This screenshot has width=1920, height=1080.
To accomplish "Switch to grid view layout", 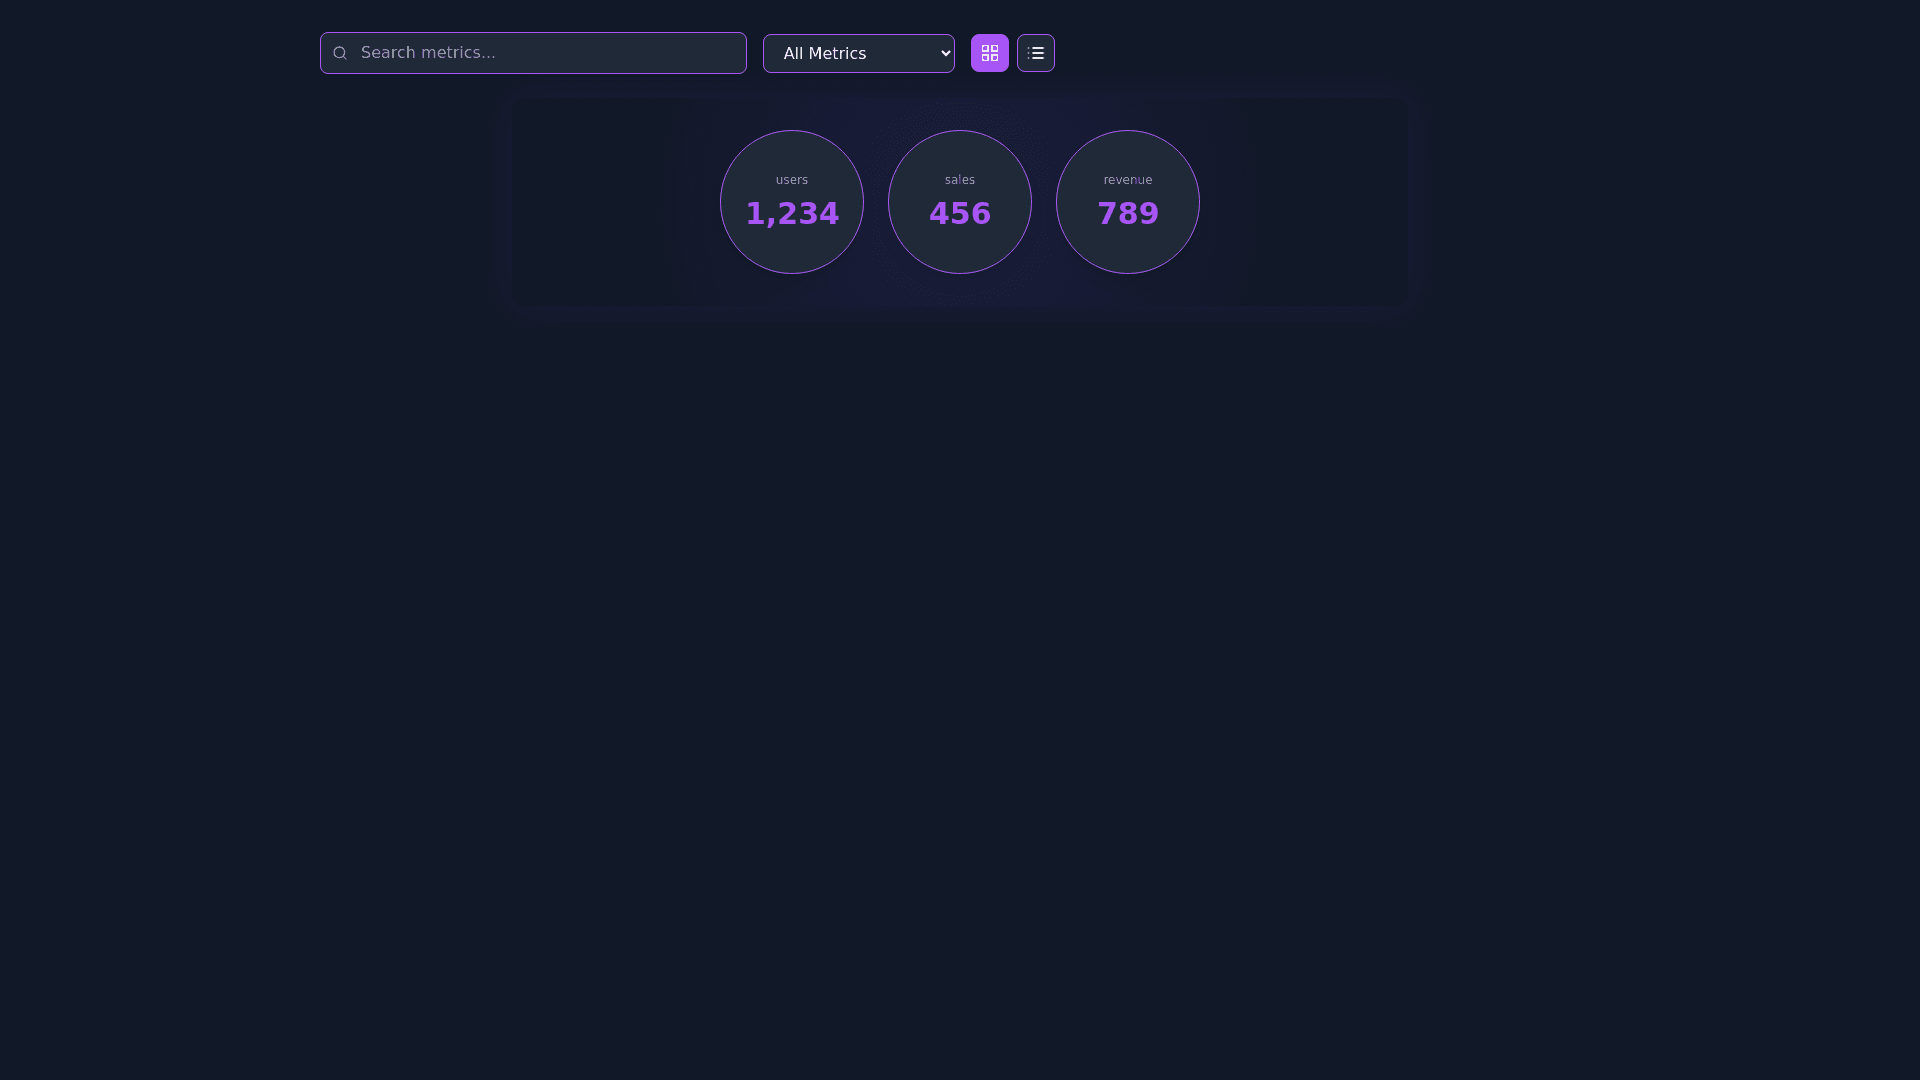I will 990,53.
